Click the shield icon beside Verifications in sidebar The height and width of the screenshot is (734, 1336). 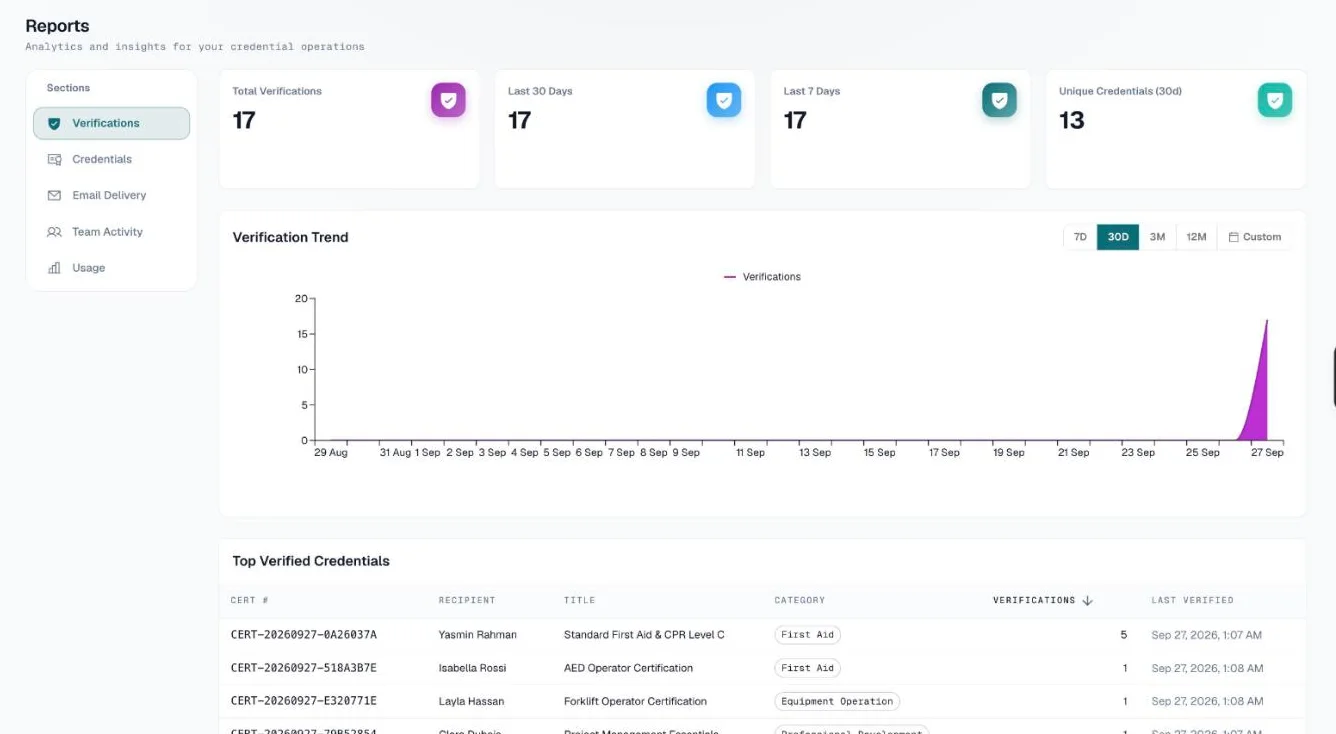(x=54, y=124)
